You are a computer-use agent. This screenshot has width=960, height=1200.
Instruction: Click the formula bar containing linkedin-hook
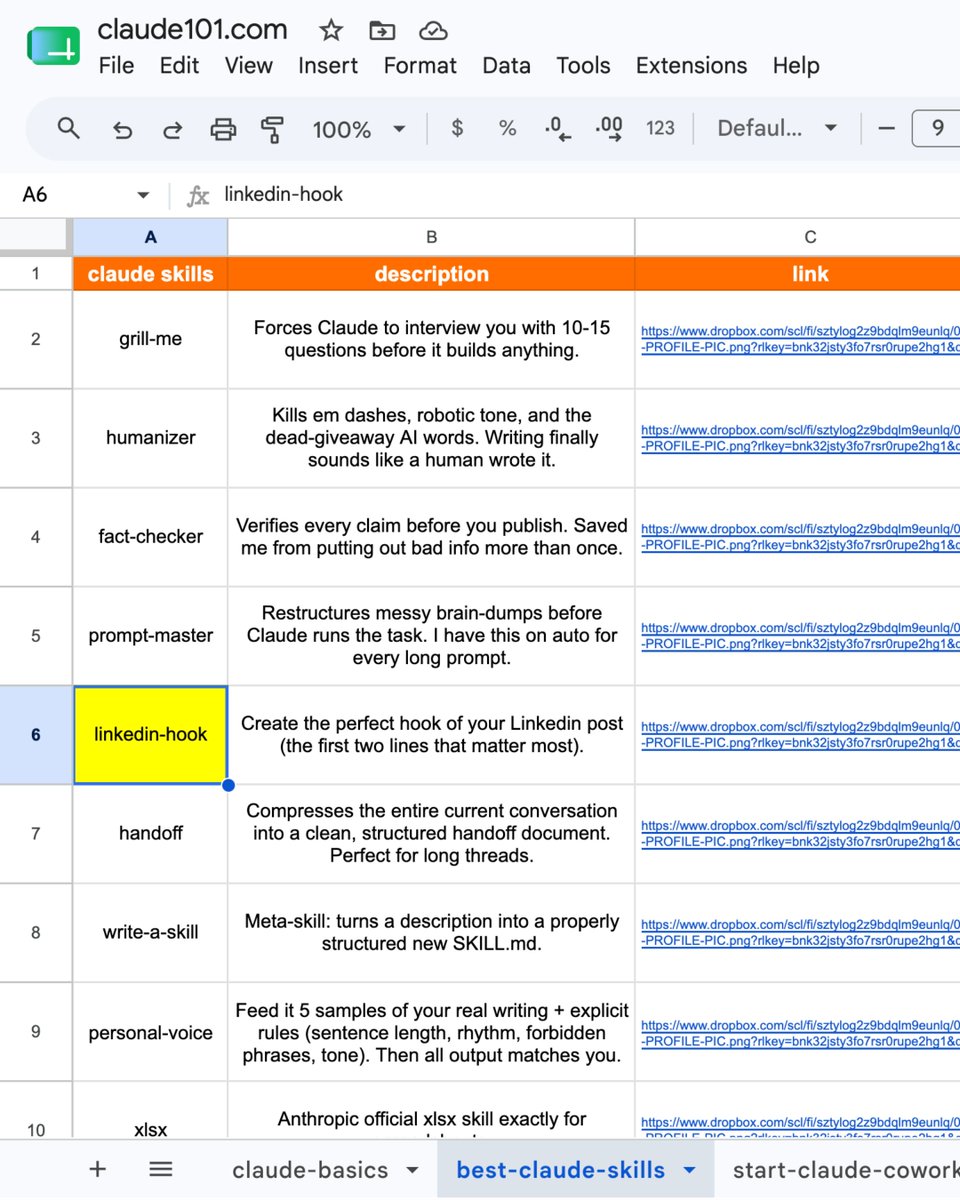click(x=590, y=194)
